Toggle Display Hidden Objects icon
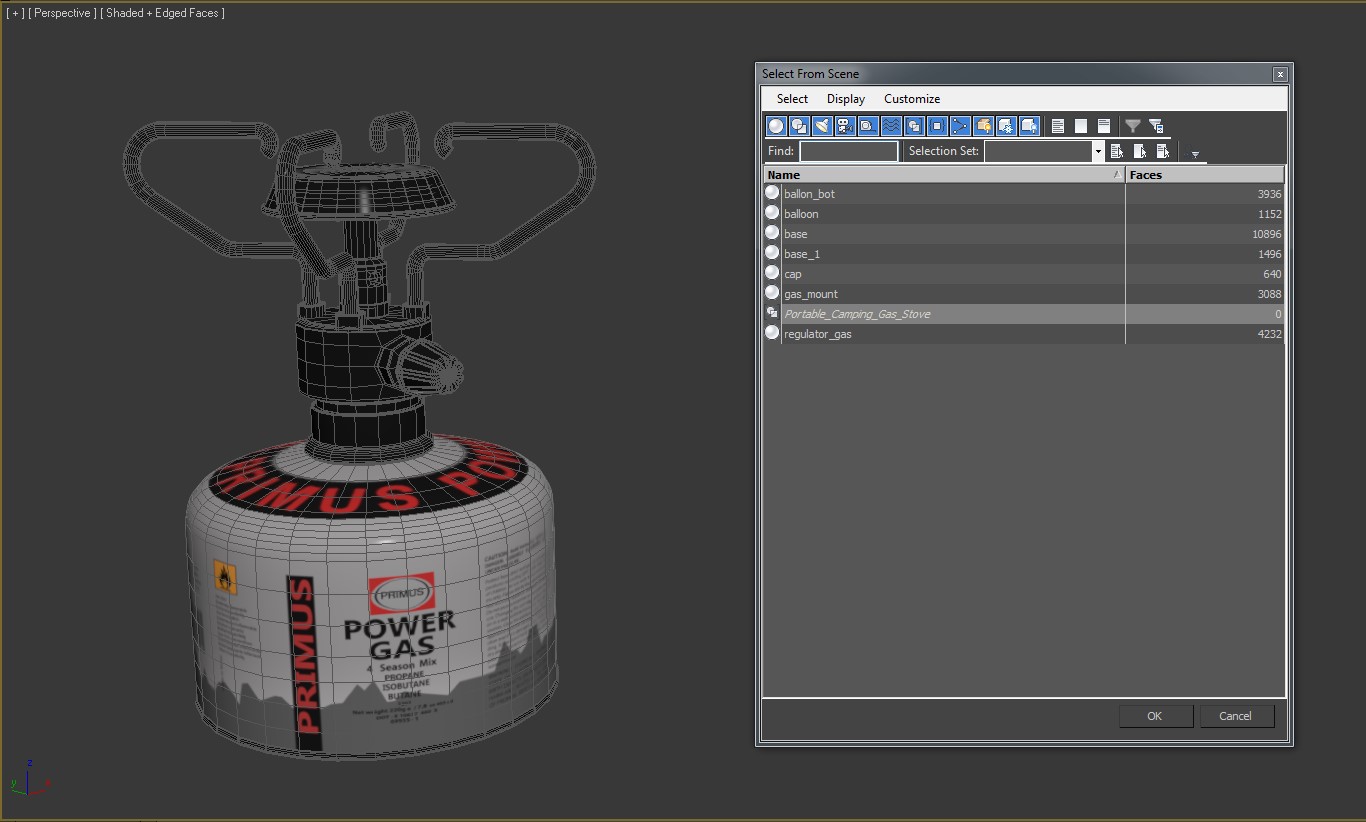 point(1029,126)
